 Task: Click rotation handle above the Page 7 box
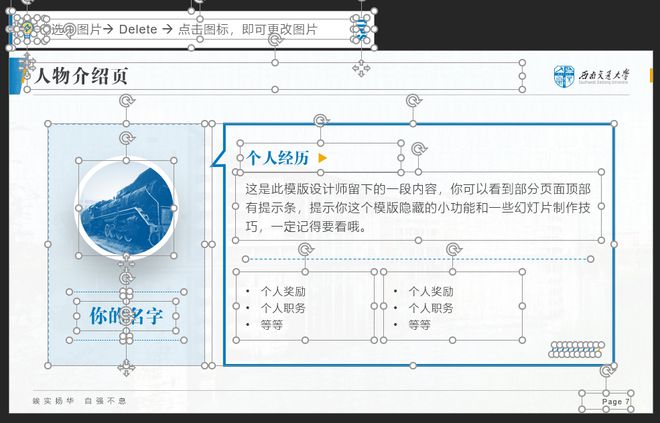tap(607, 370)
